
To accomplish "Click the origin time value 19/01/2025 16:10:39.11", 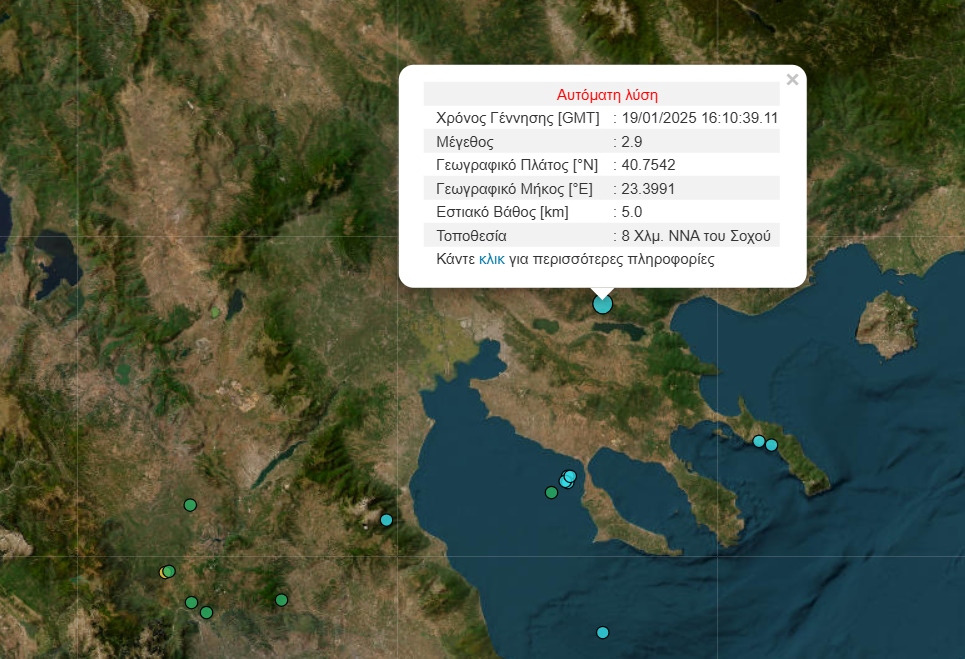I will coord(700,118).
